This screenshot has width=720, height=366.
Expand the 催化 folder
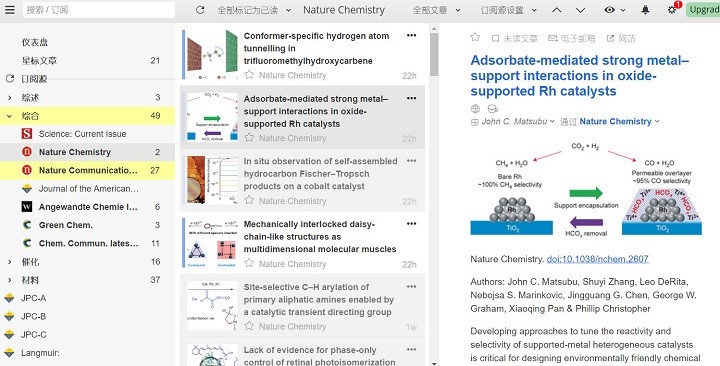pos(10,262)
